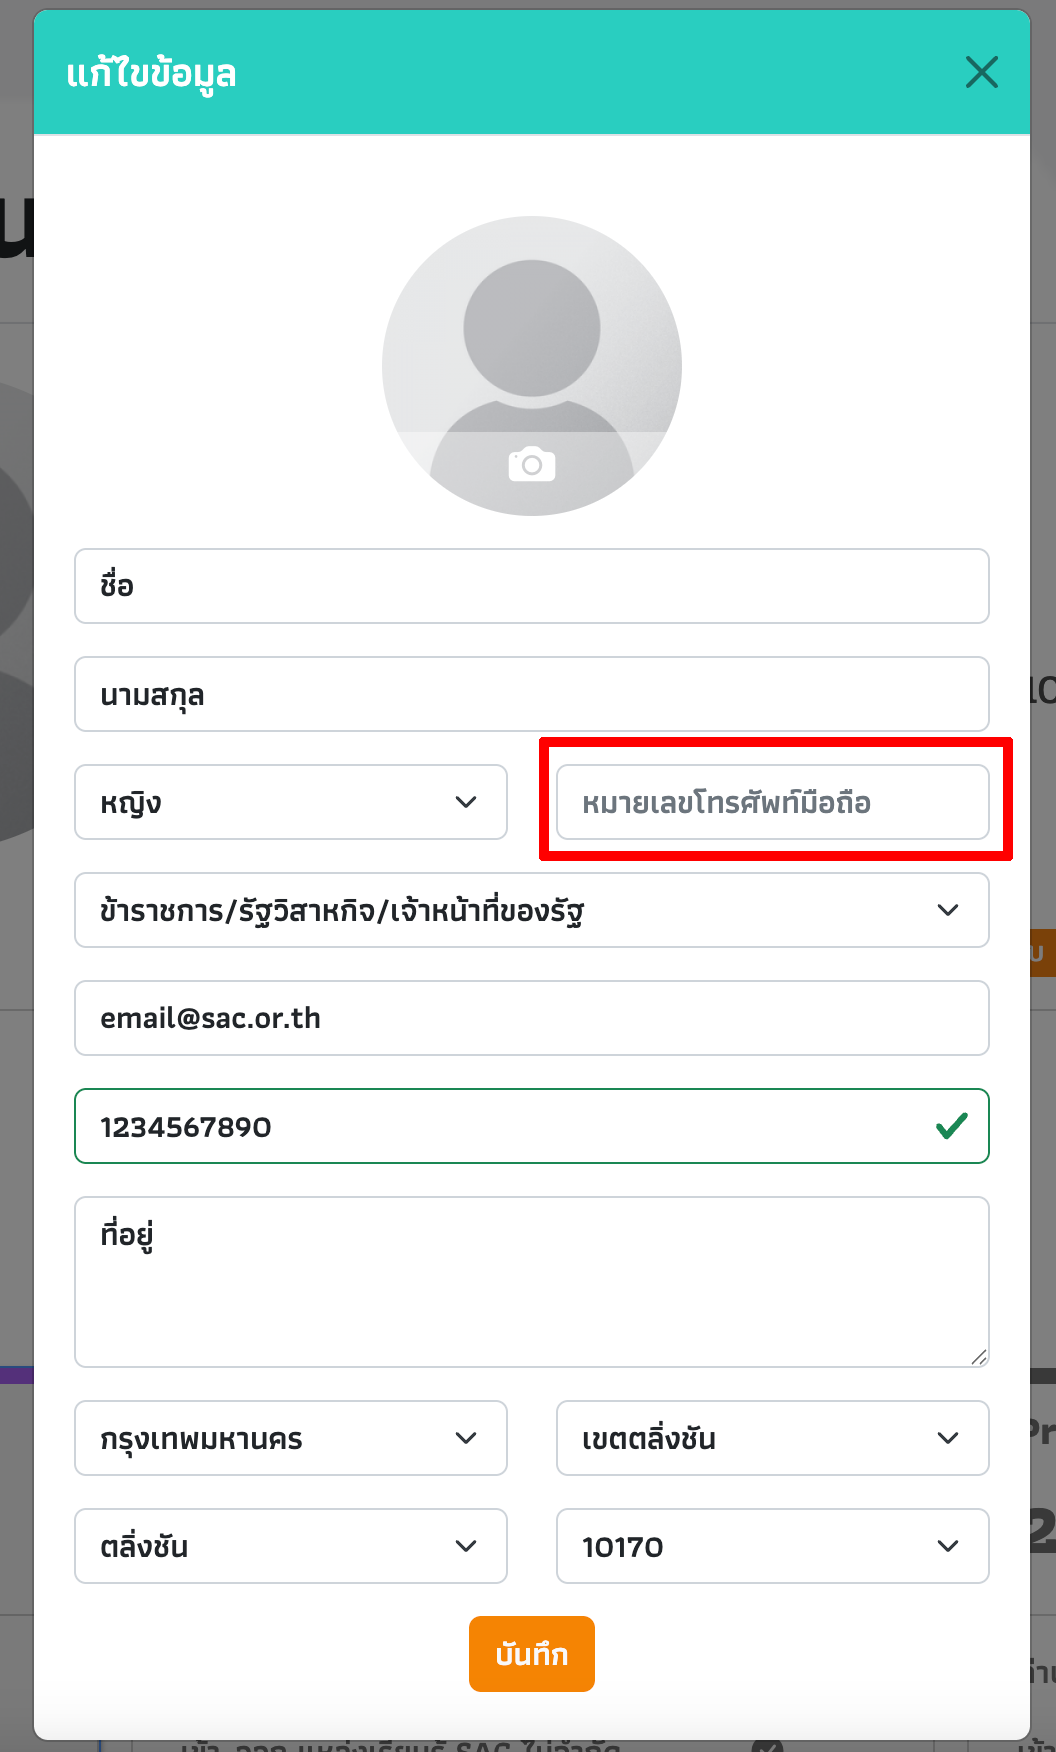1056x1752 pixels.
Task: Click the chevron arrow of postal code select
Action: click(948, 1546)
